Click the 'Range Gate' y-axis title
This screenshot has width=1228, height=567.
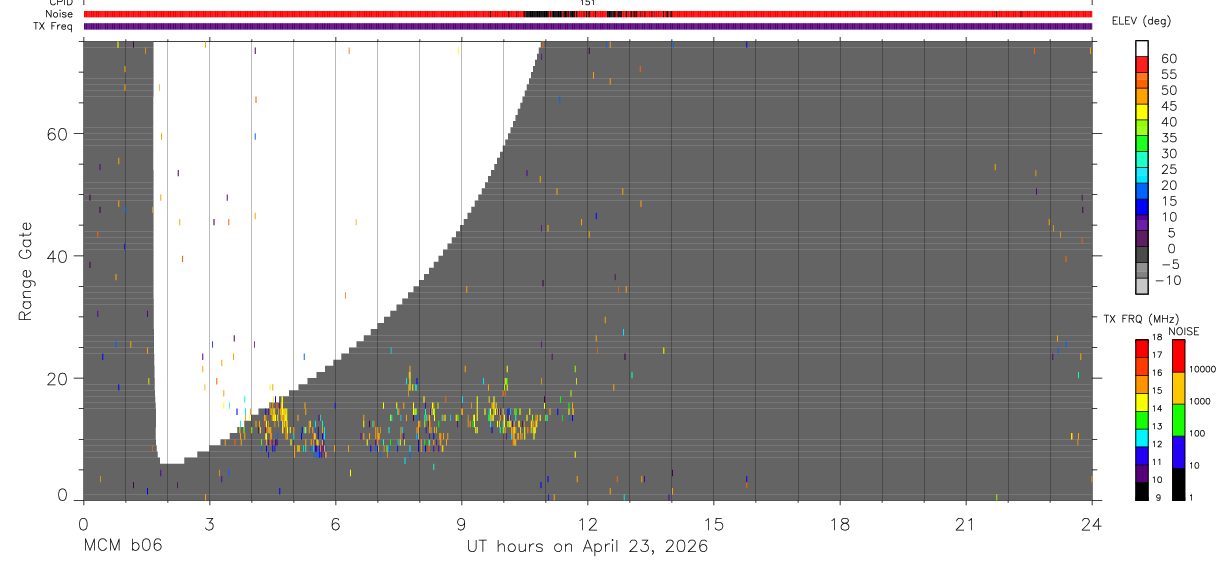tap(26, 271)
